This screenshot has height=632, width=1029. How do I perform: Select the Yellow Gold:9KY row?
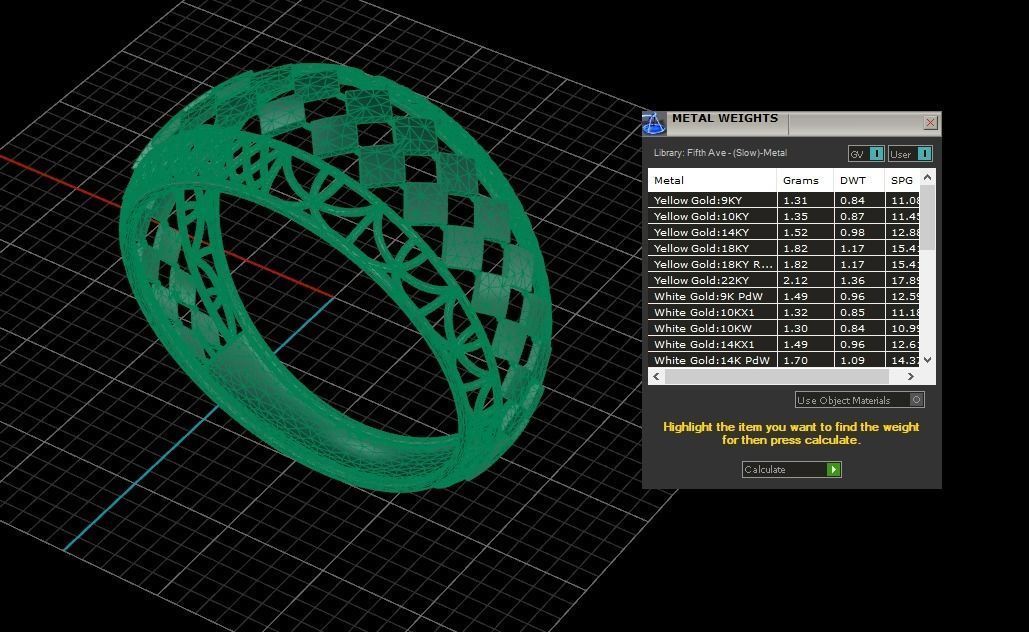[784, 200]
